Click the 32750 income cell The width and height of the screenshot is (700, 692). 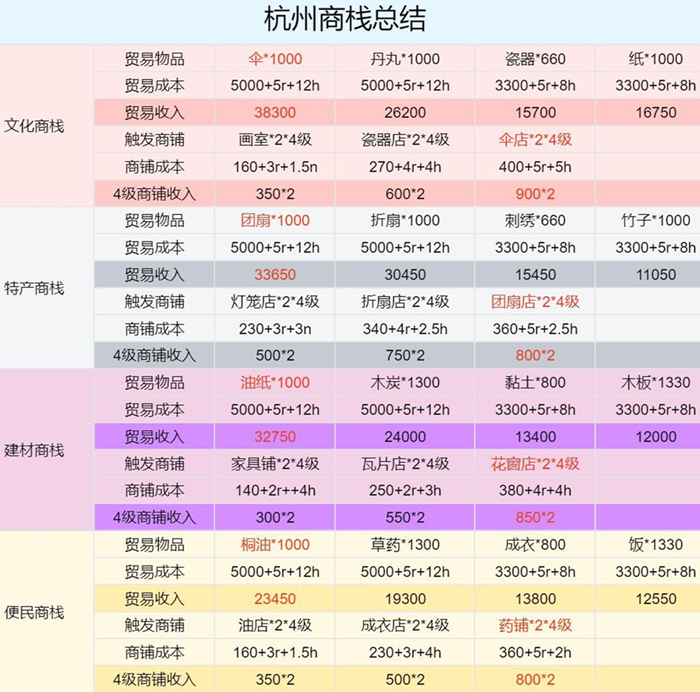[274, 436]
